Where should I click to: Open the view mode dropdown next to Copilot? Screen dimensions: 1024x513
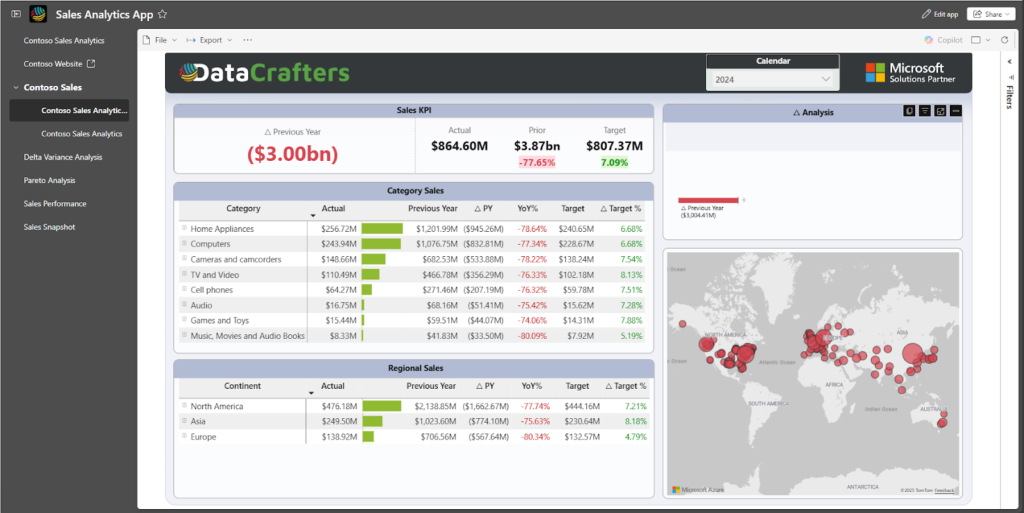coord(981,40)
